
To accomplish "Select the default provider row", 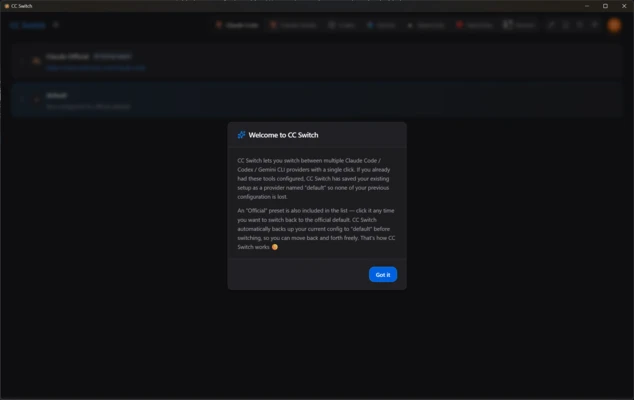I will tap(317, 100).
